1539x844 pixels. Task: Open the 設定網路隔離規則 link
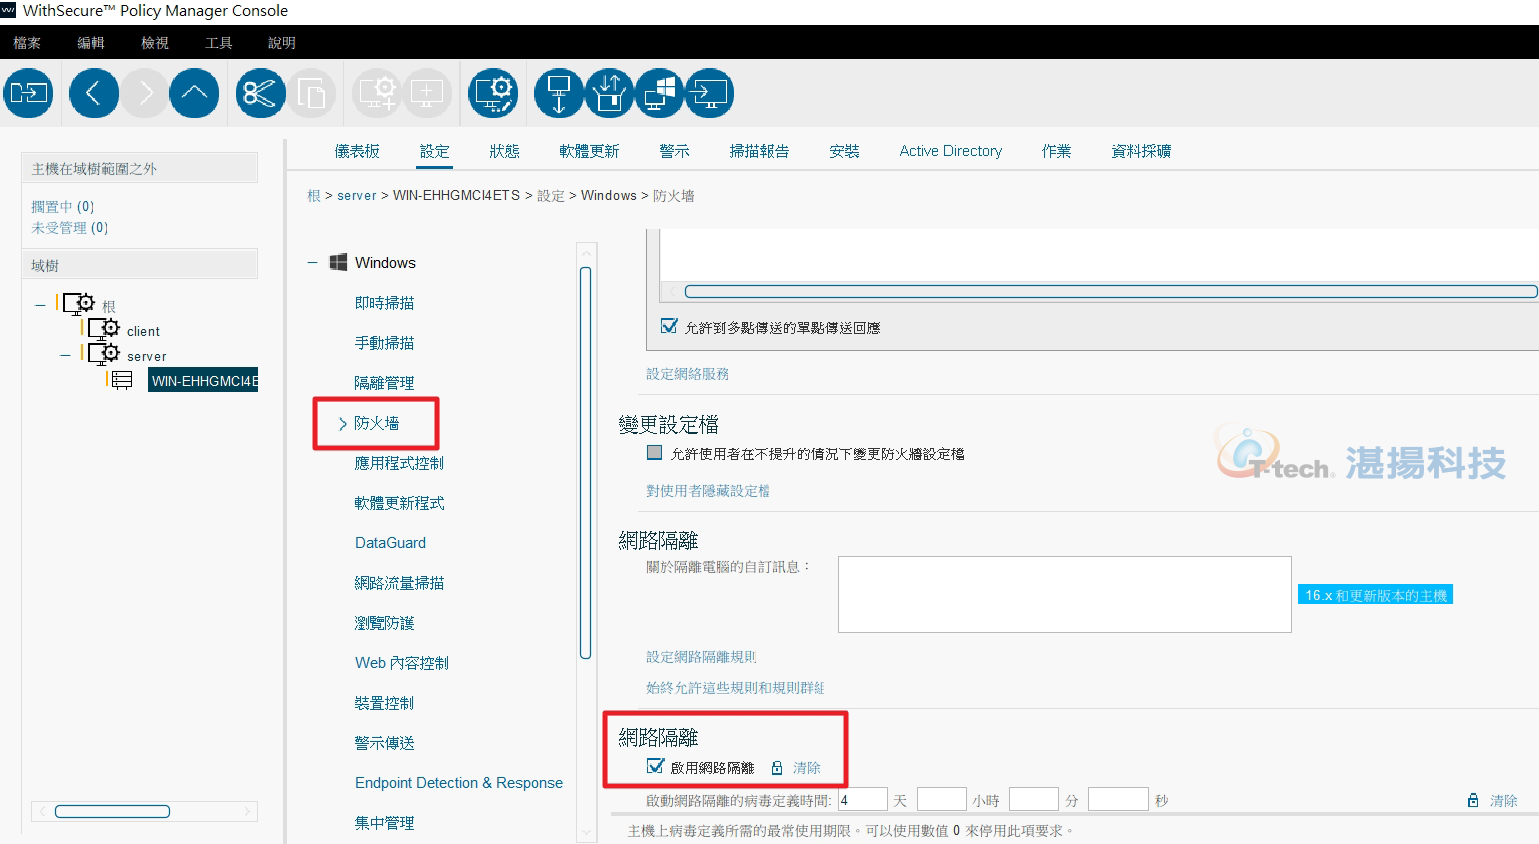700,657
